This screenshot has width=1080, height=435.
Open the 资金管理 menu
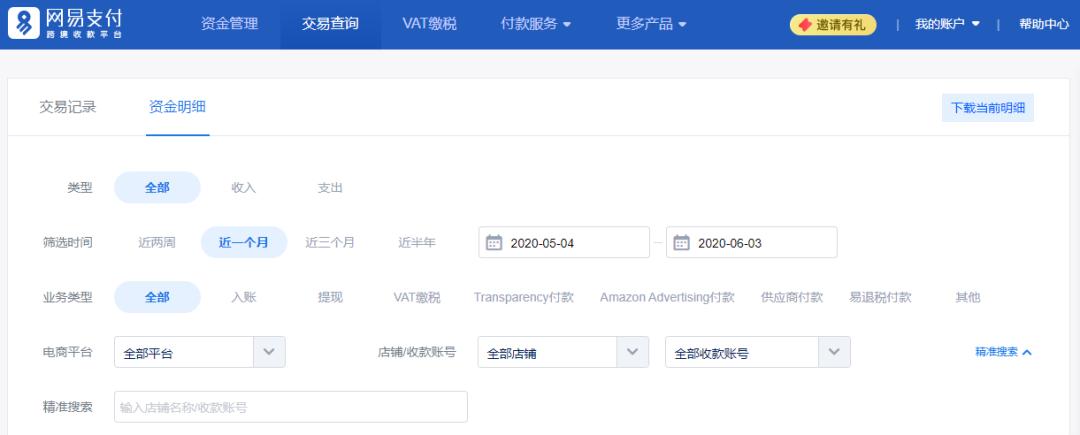pyautogui.click(x=229, y=24)
